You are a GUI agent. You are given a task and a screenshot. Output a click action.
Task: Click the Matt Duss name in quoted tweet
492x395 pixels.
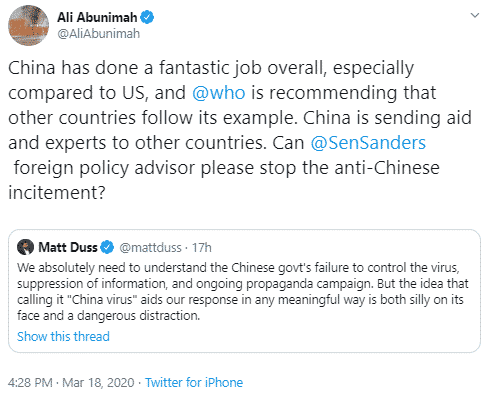(x=68, y=247)
